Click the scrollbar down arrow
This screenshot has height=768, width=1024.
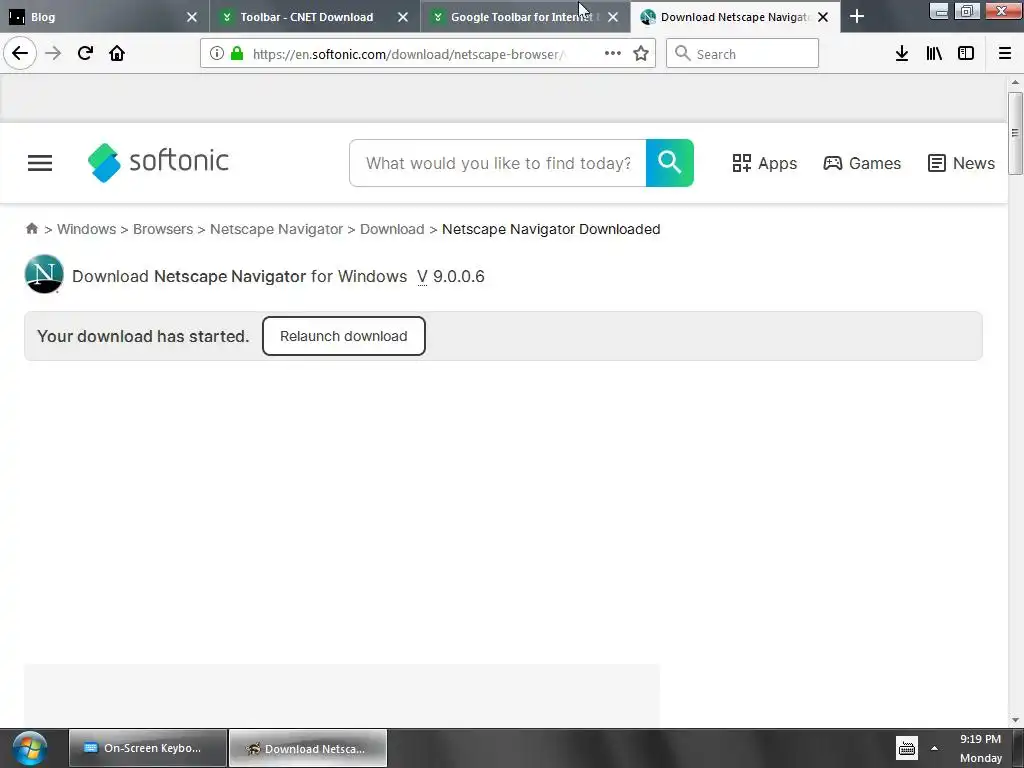coord(1015,720)
